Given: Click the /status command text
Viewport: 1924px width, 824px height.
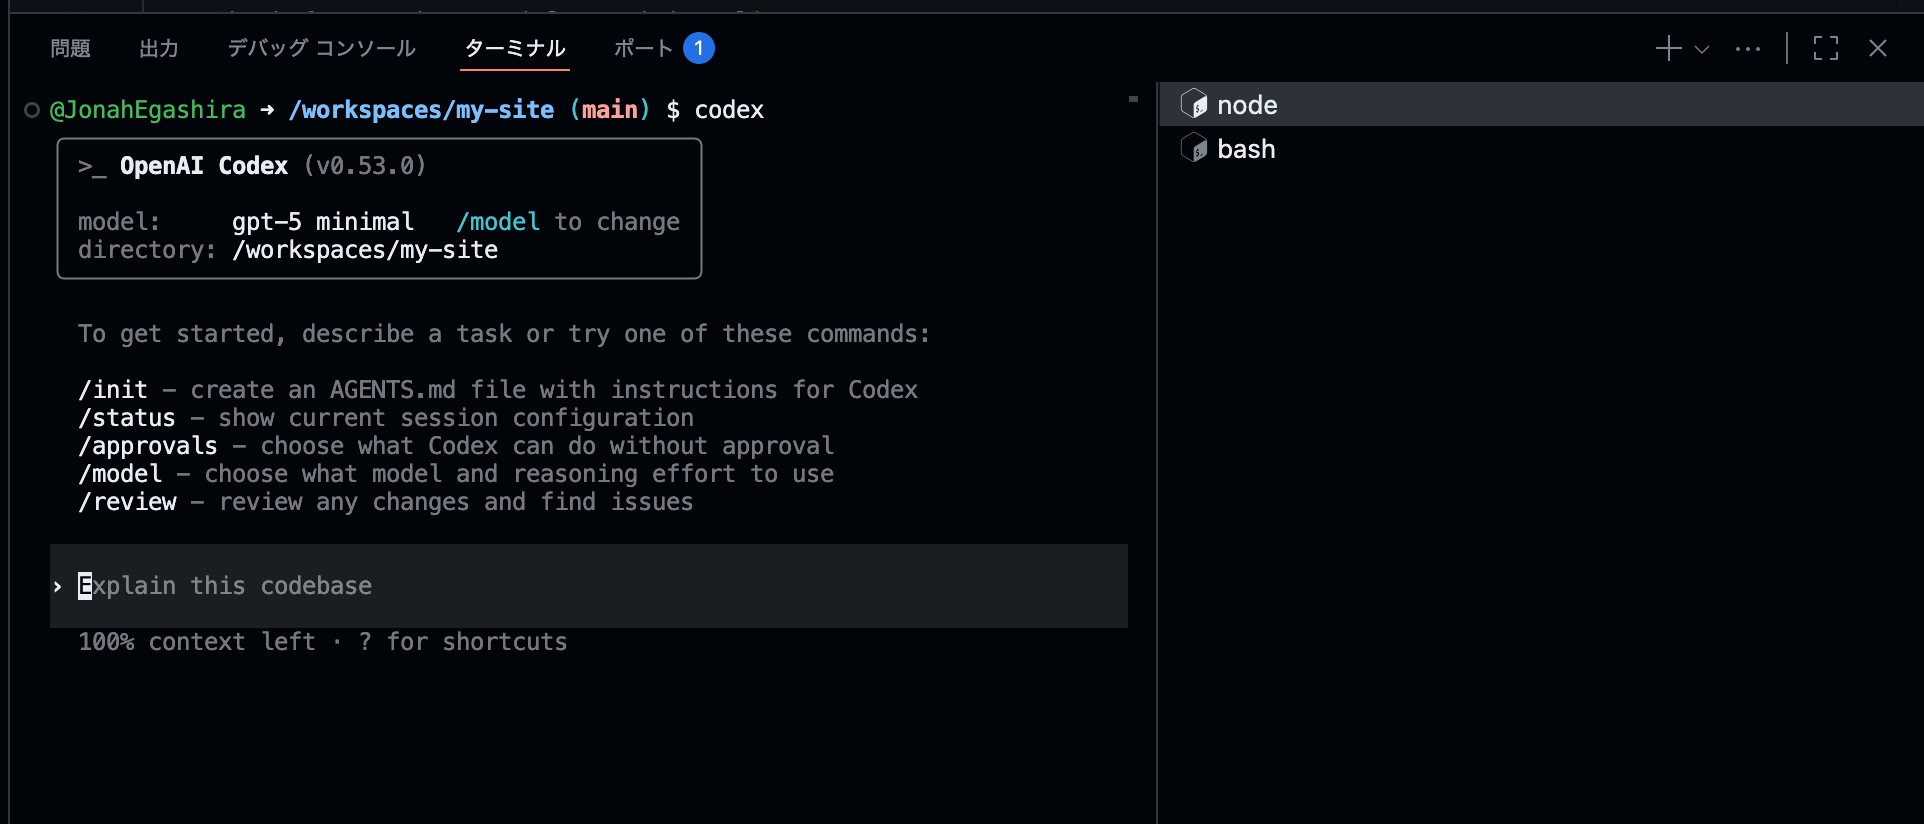Looking at the screenshot, I should pos(127,418).
